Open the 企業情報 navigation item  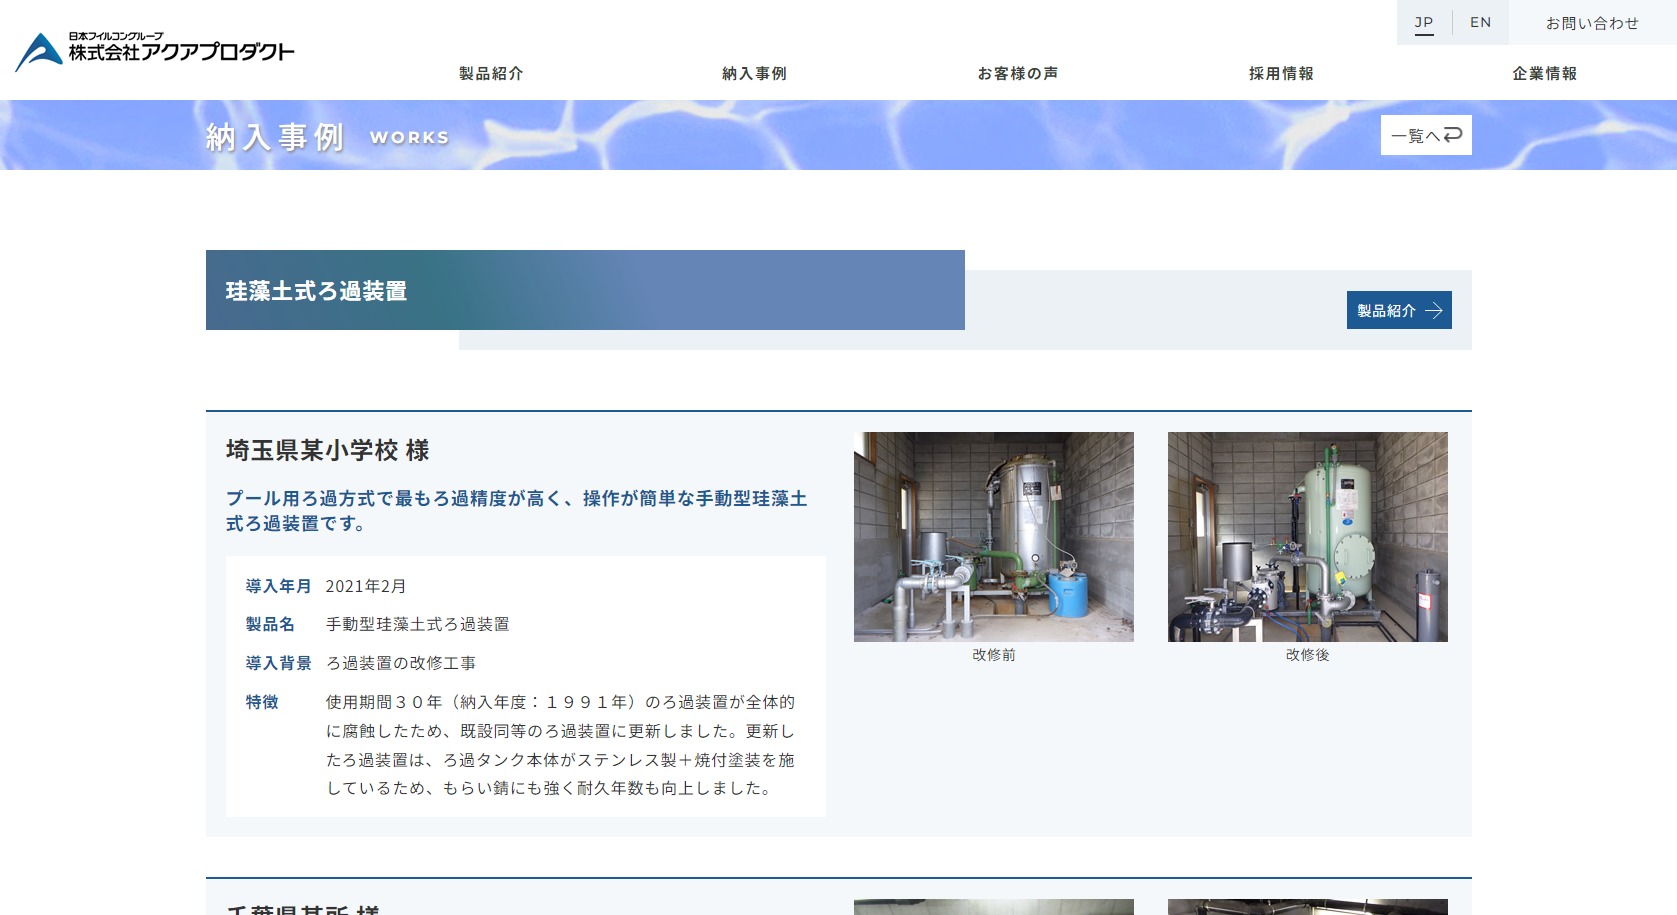point(1544,74)
